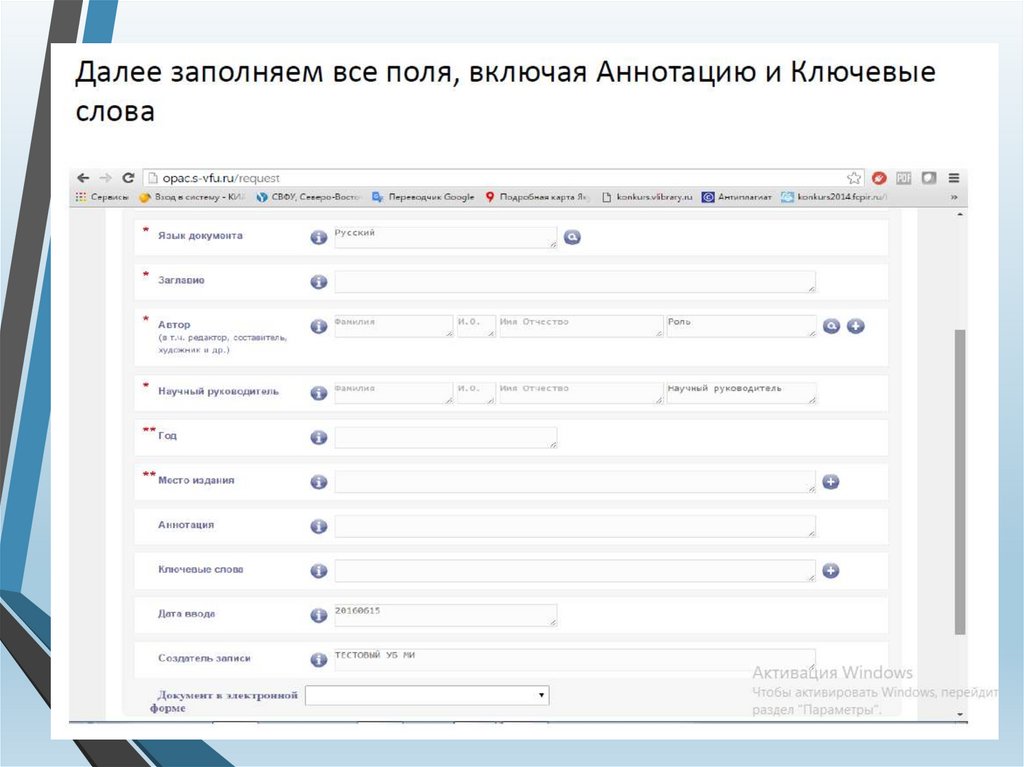Open the Документ в электронной форме dropdown
1024x767 pixels.
click(427, 695)
